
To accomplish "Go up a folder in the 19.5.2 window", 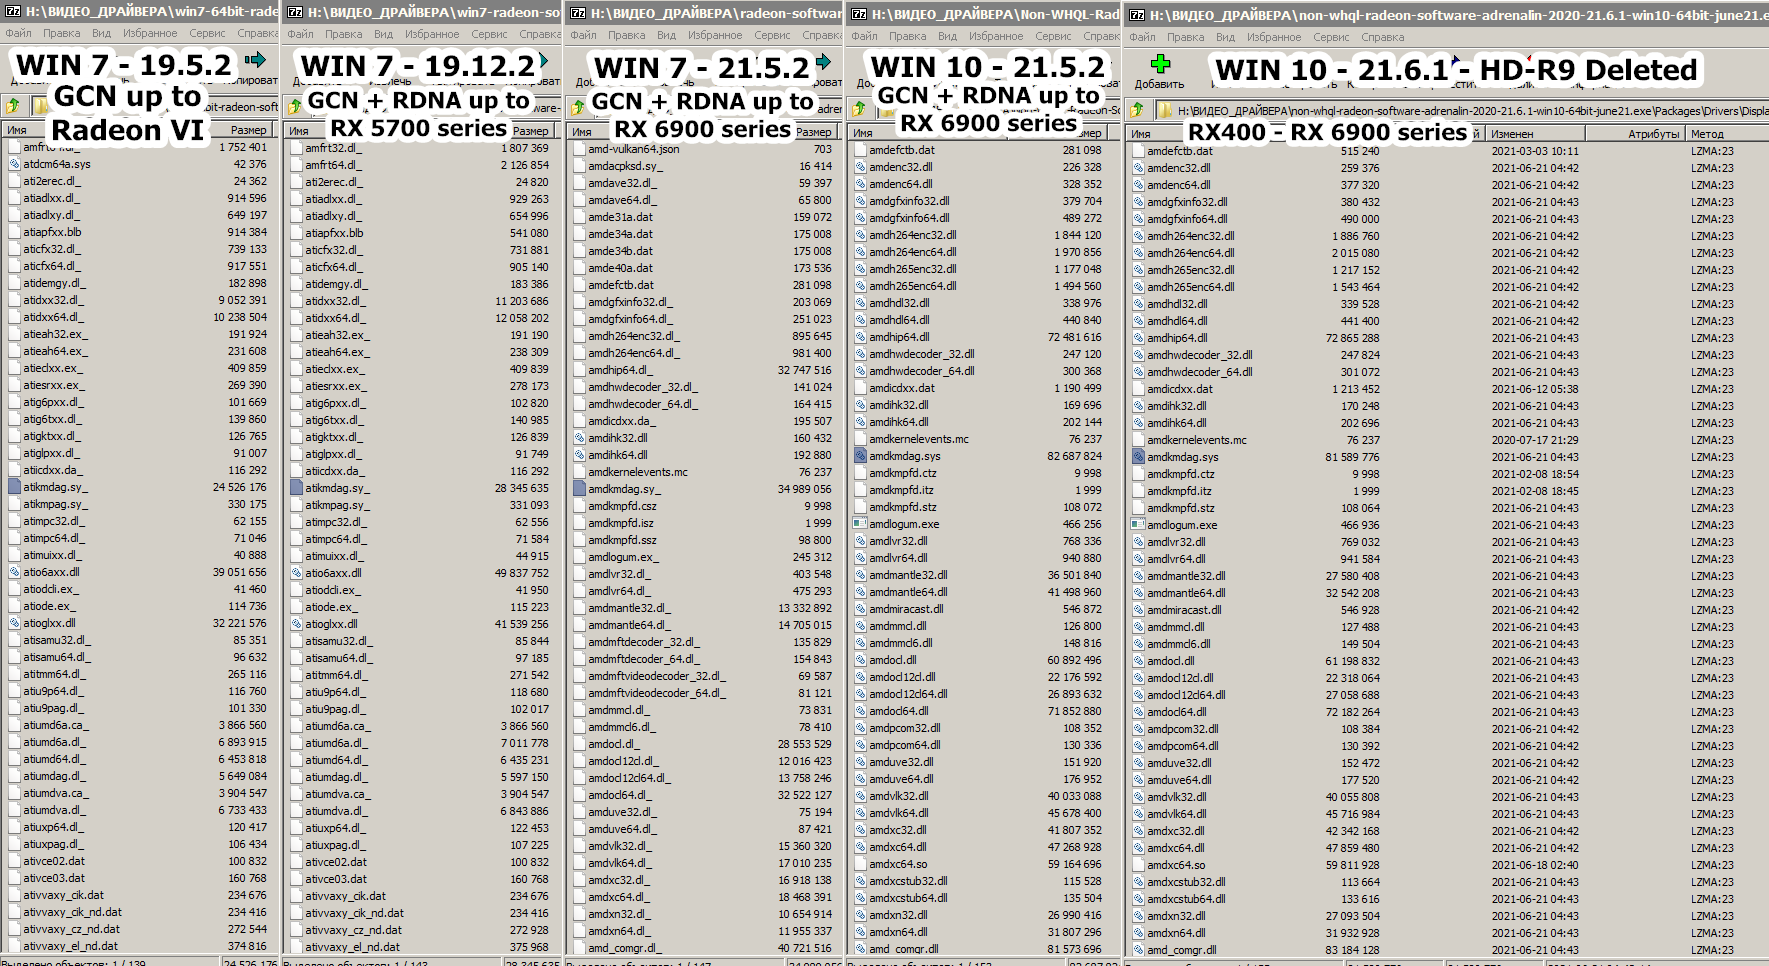I will coord(14,106).
